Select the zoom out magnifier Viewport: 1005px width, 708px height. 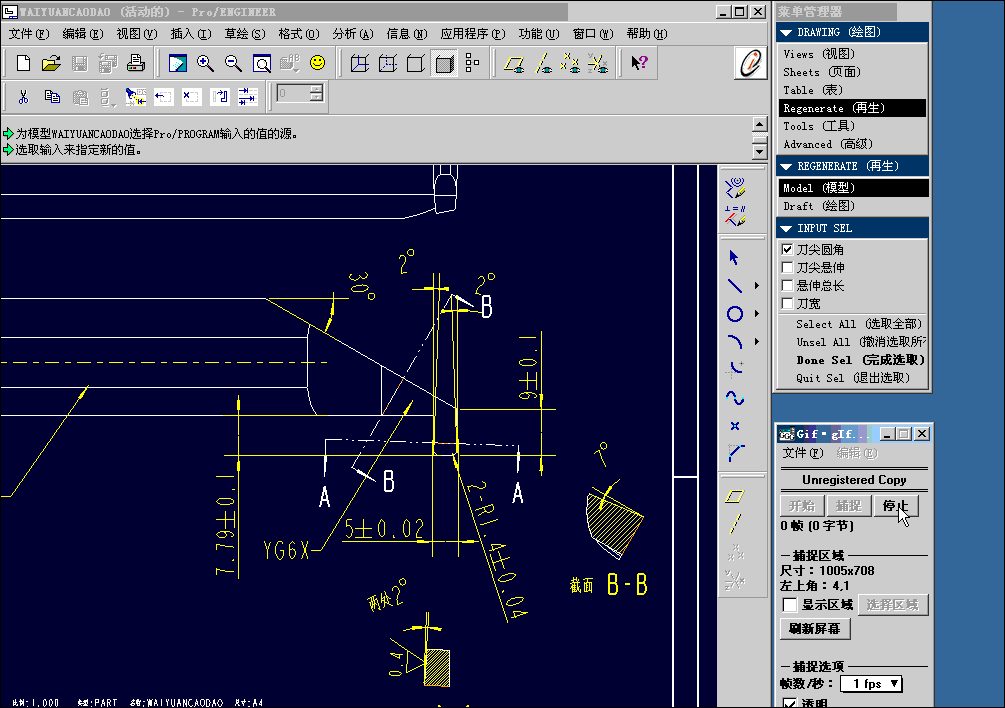(233, 63)
